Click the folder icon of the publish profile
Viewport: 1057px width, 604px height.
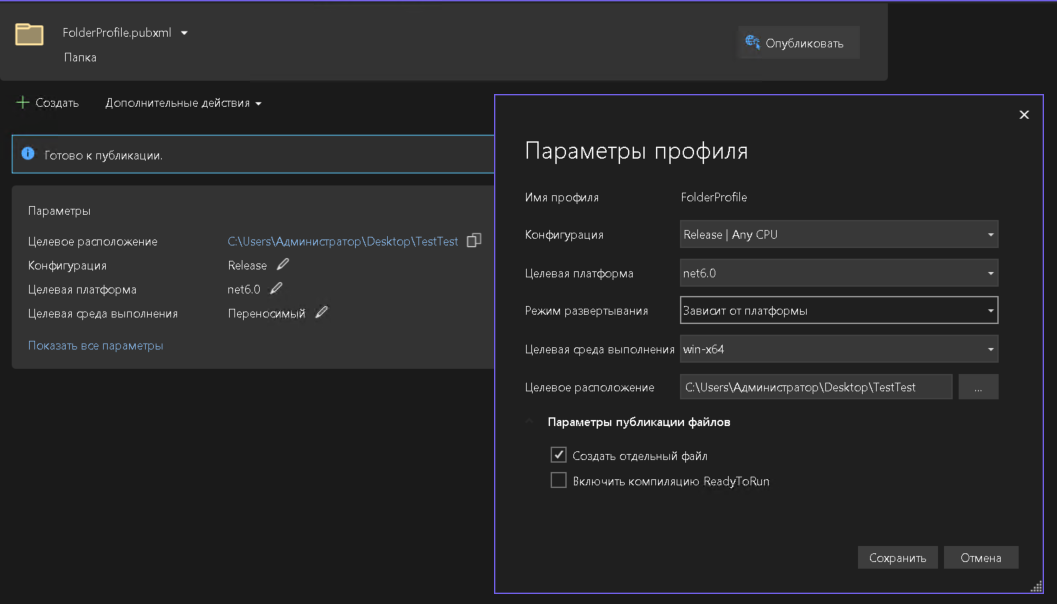click(29, 35)
